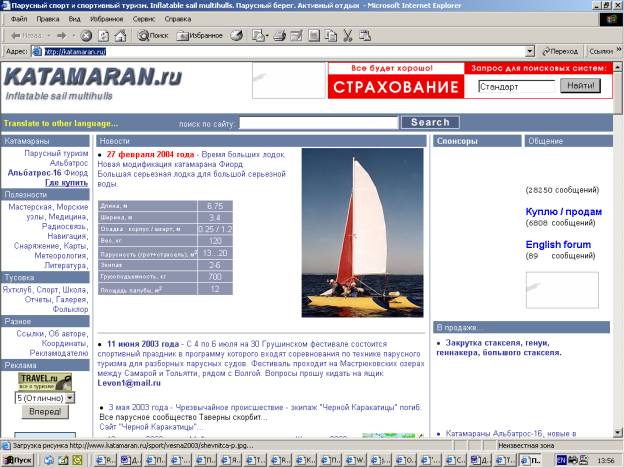Expand the address bar dropdown

point(530,51)
